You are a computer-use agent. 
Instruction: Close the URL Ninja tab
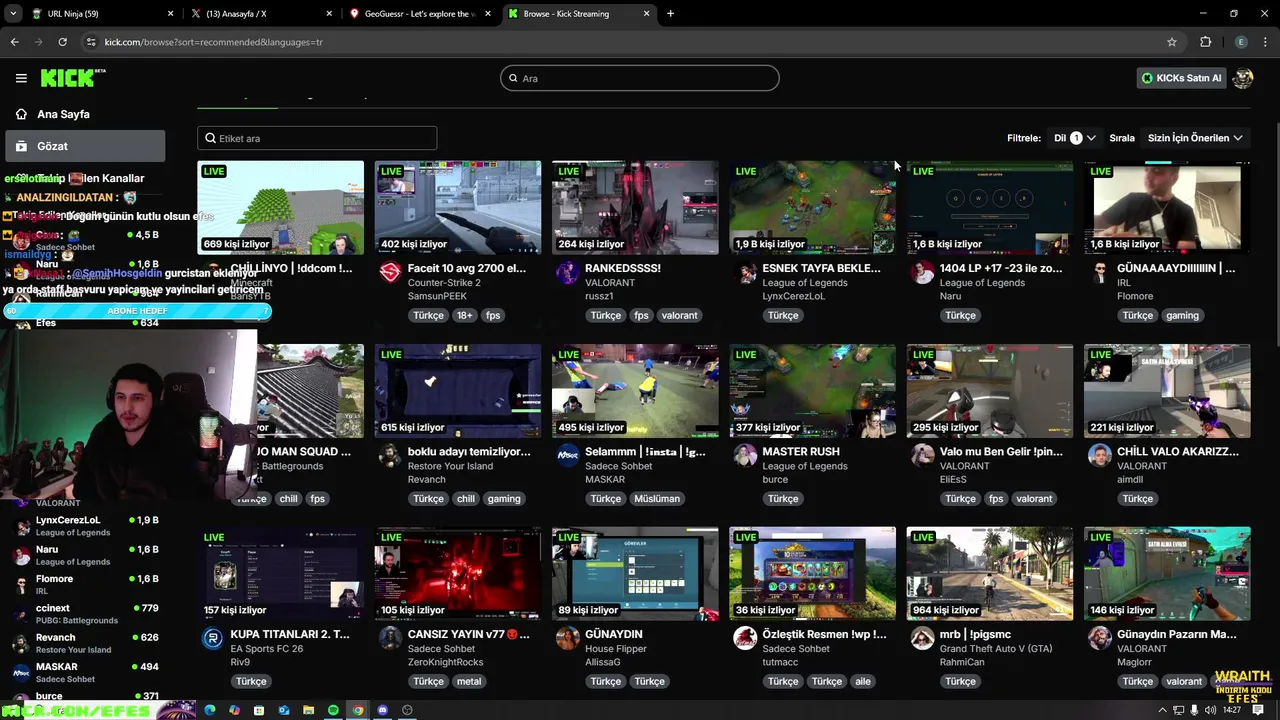(x=170, y=14)
